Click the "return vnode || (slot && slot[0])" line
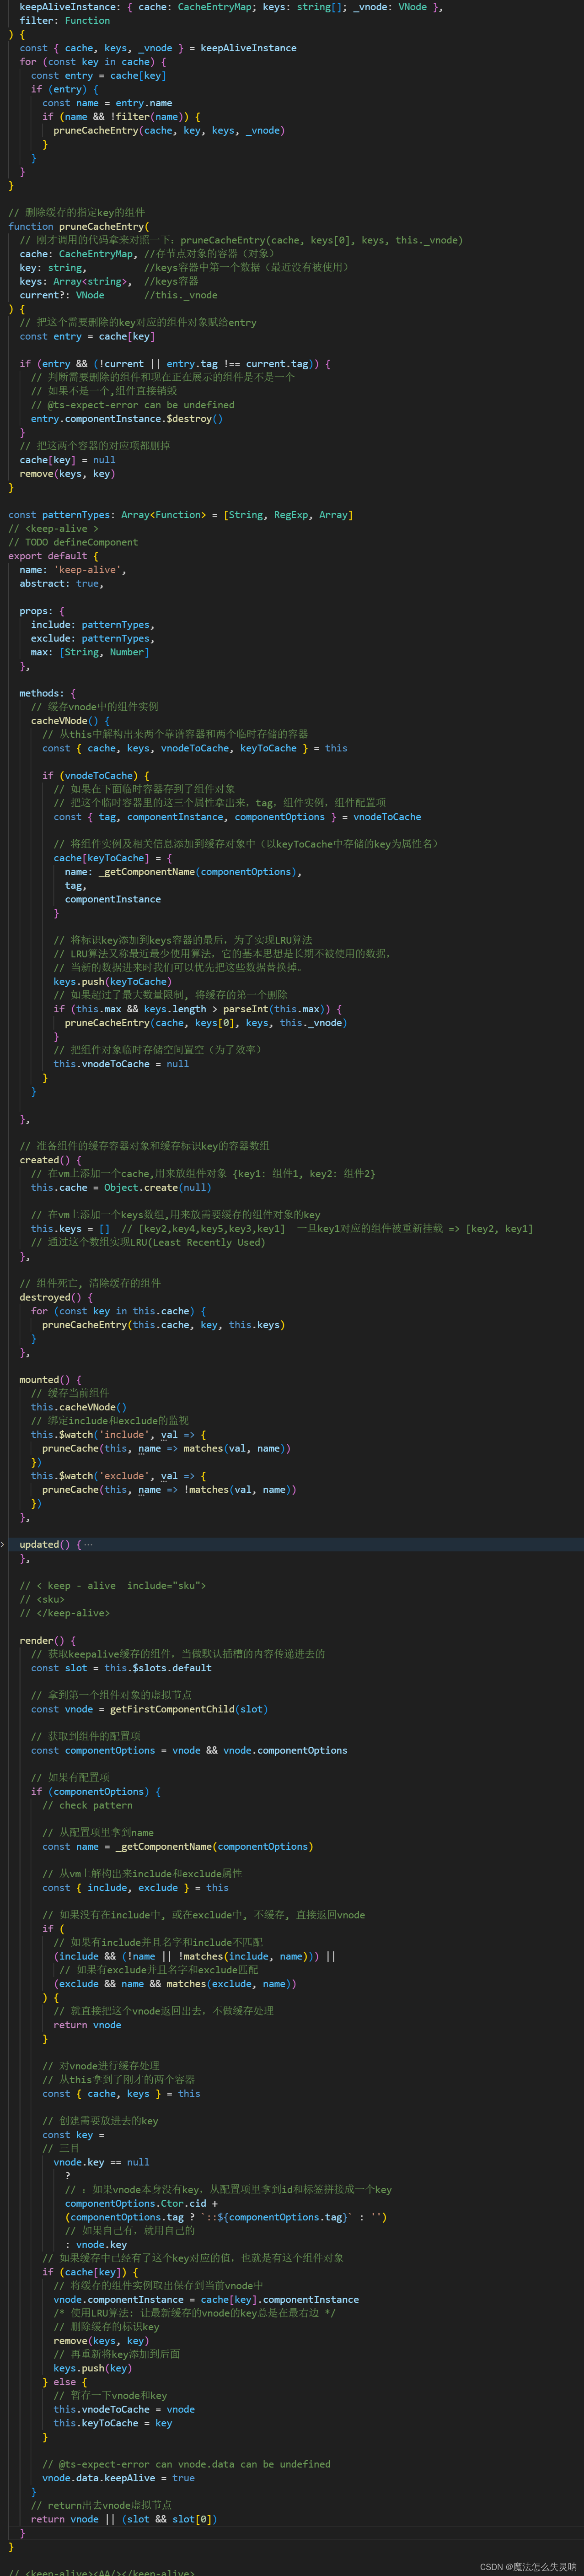This screenshot has height=2576, width=584. (x=124, y=2519)
